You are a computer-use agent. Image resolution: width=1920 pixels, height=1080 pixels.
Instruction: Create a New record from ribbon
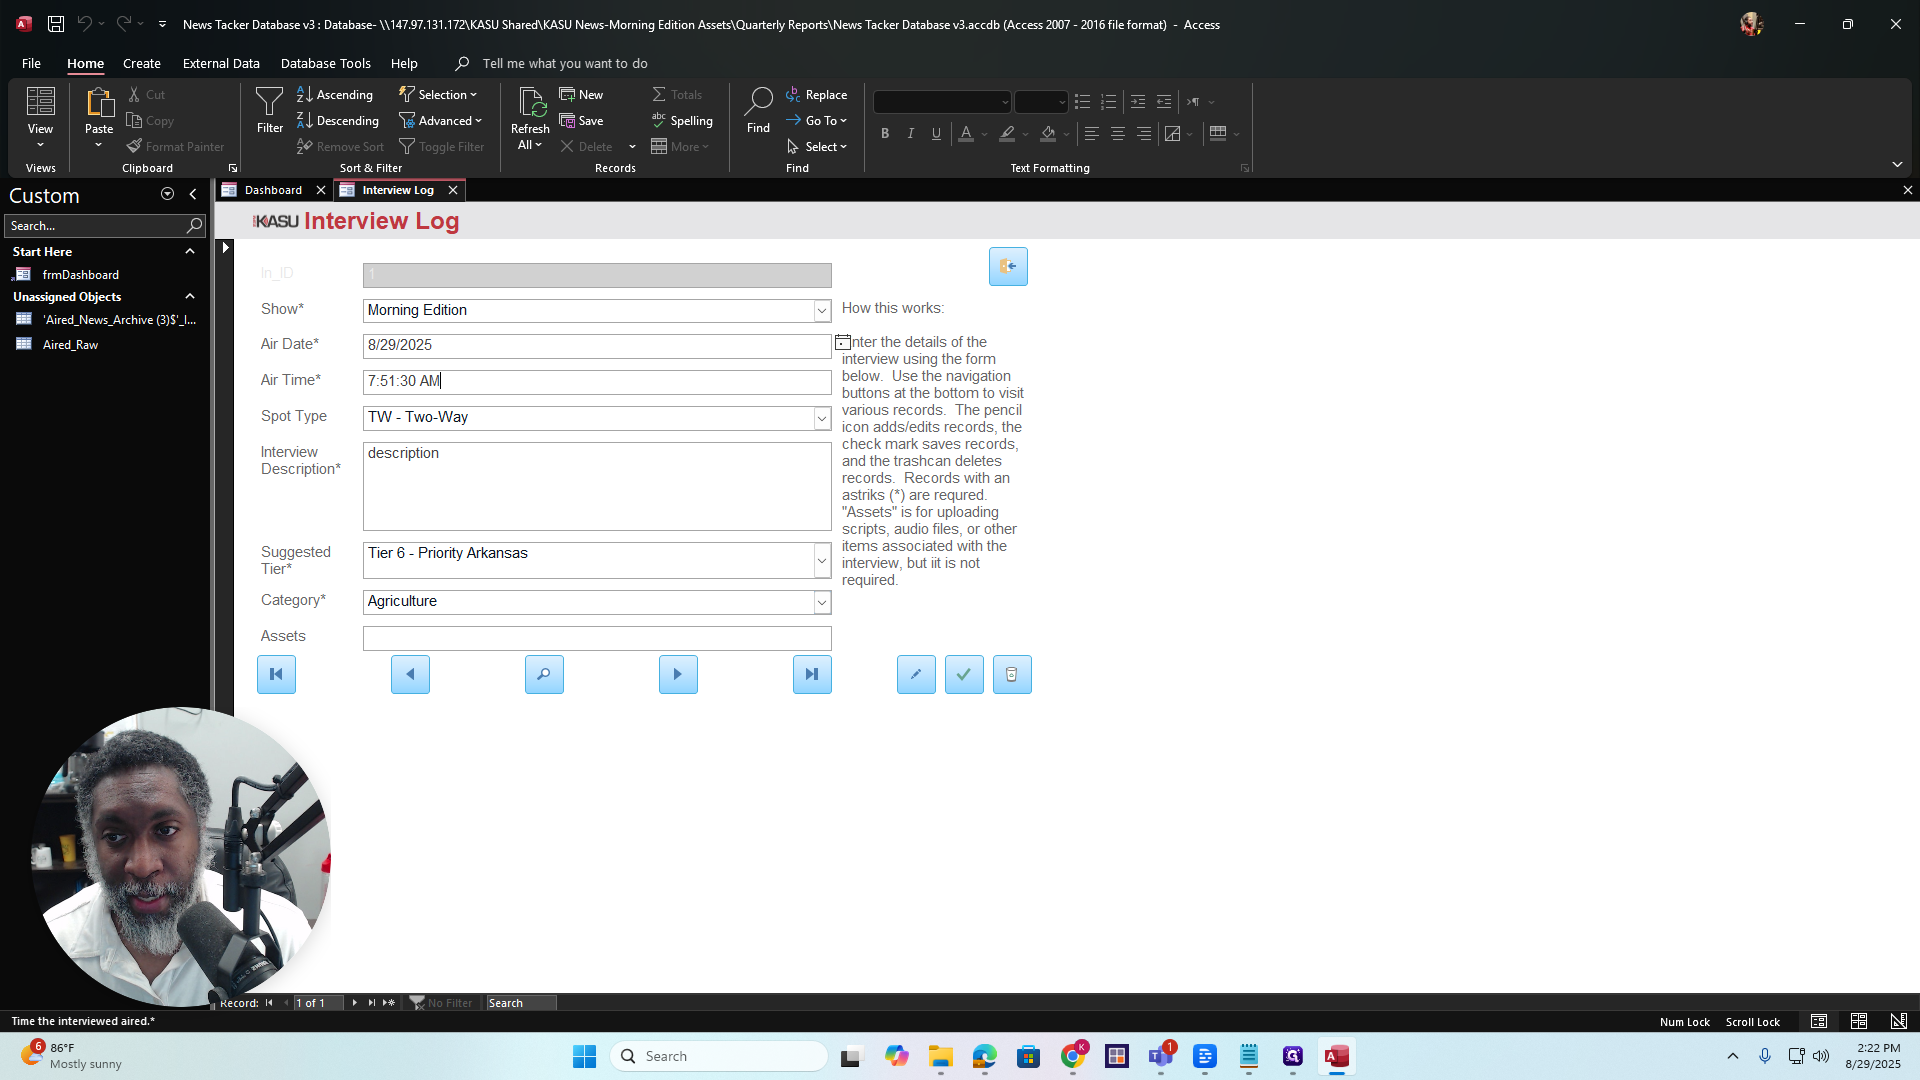581,94
